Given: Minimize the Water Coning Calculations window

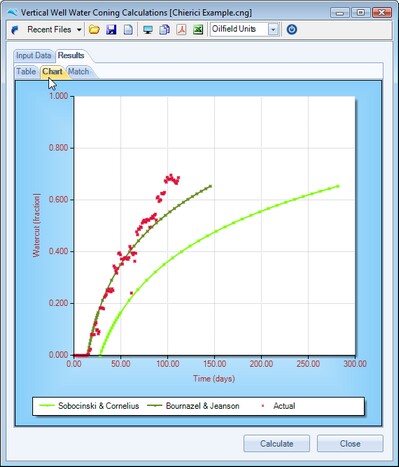Looking at the screenshot, I should [x=340, y=13].
